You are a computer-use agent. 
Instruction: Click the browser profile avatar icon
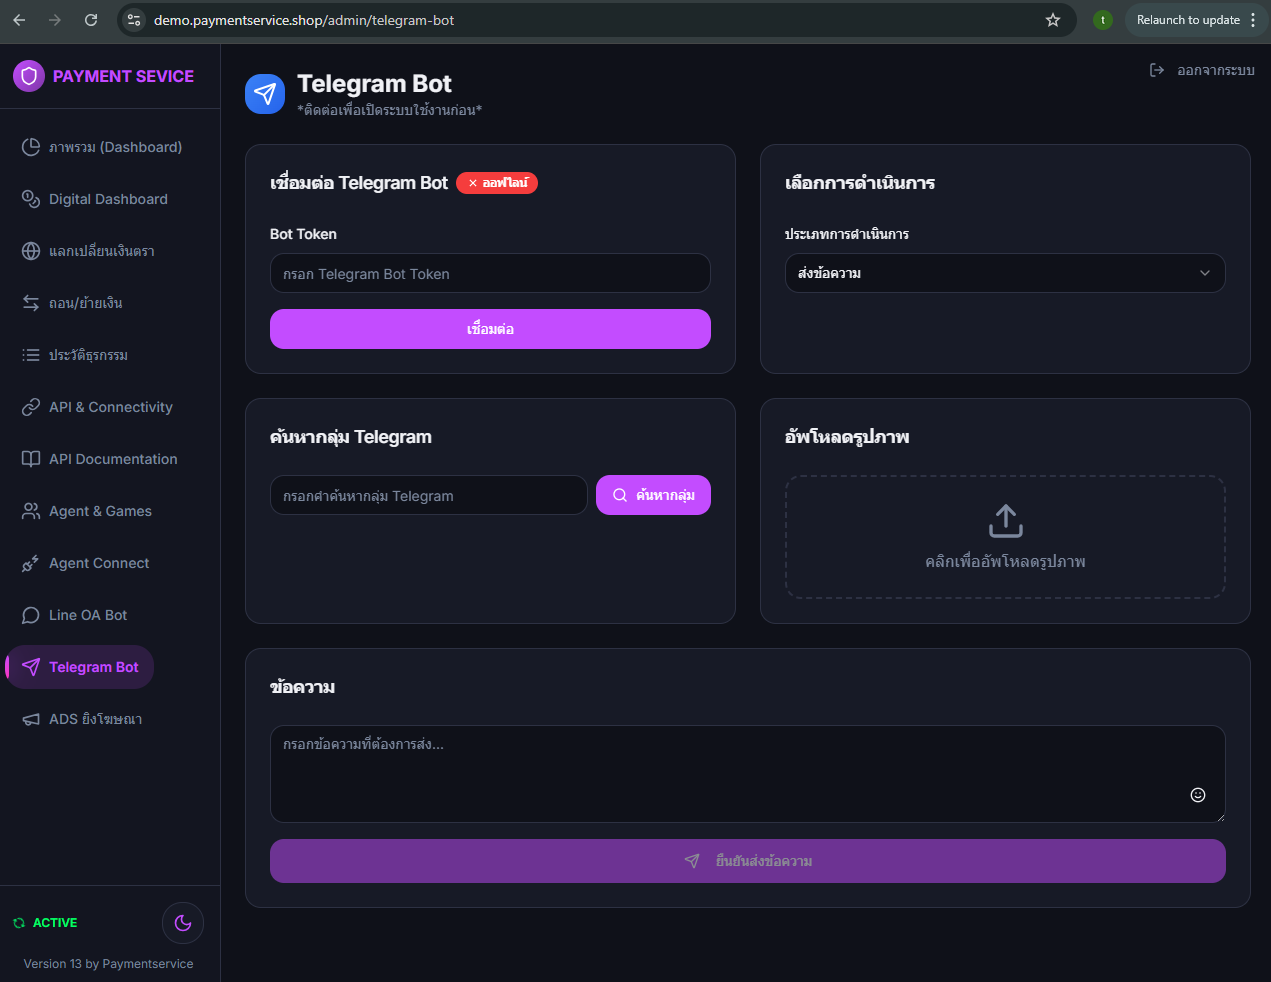point(1102,20)
